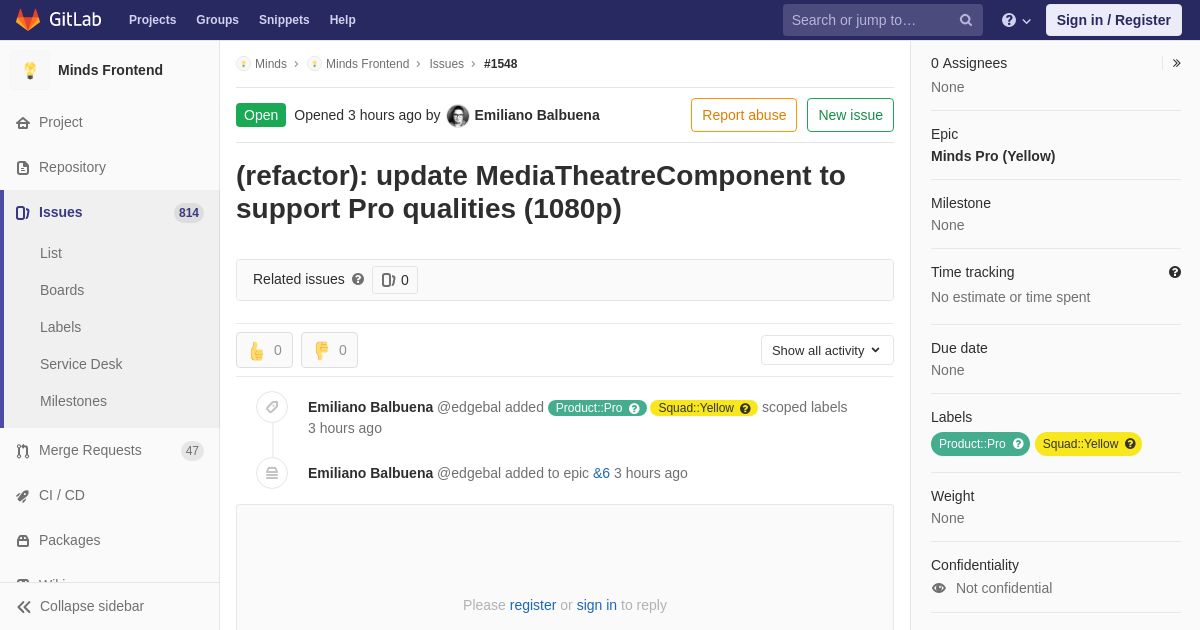The height and width of the screenshot is (630, 1200).
Task: Collapse the right sidebar with double chevron
Action: (x=1176, y=63)
